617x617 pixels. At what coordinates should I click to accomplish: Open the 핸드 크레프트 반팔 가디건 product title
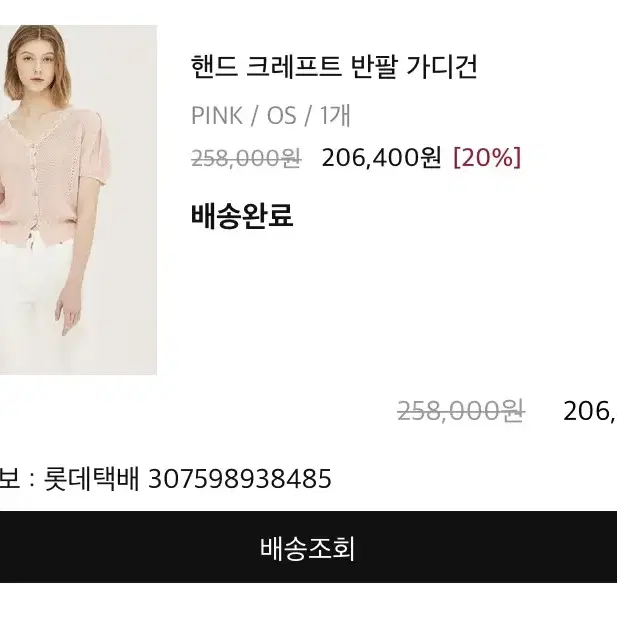pyautogui.click(x=334, y=66)
